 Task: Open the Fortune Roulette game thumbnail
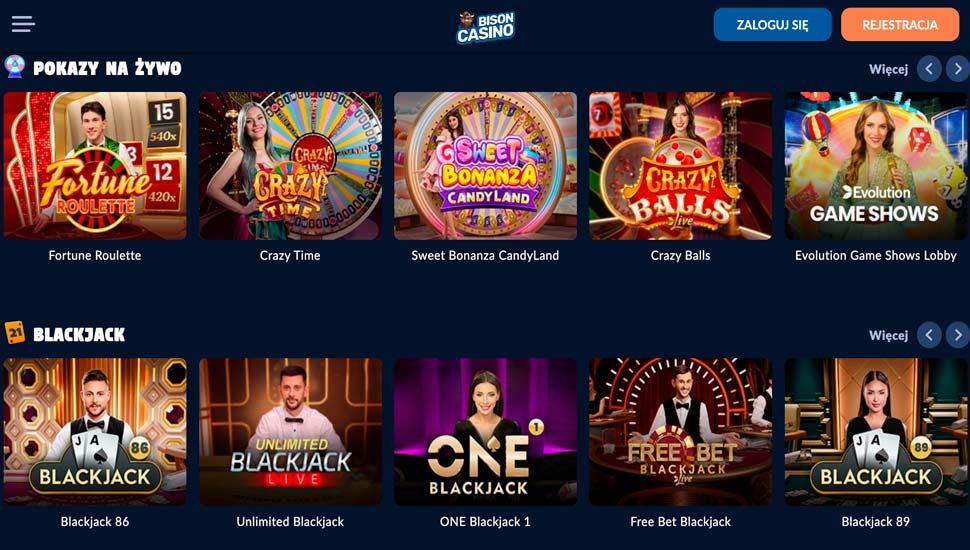coord(95,166)
